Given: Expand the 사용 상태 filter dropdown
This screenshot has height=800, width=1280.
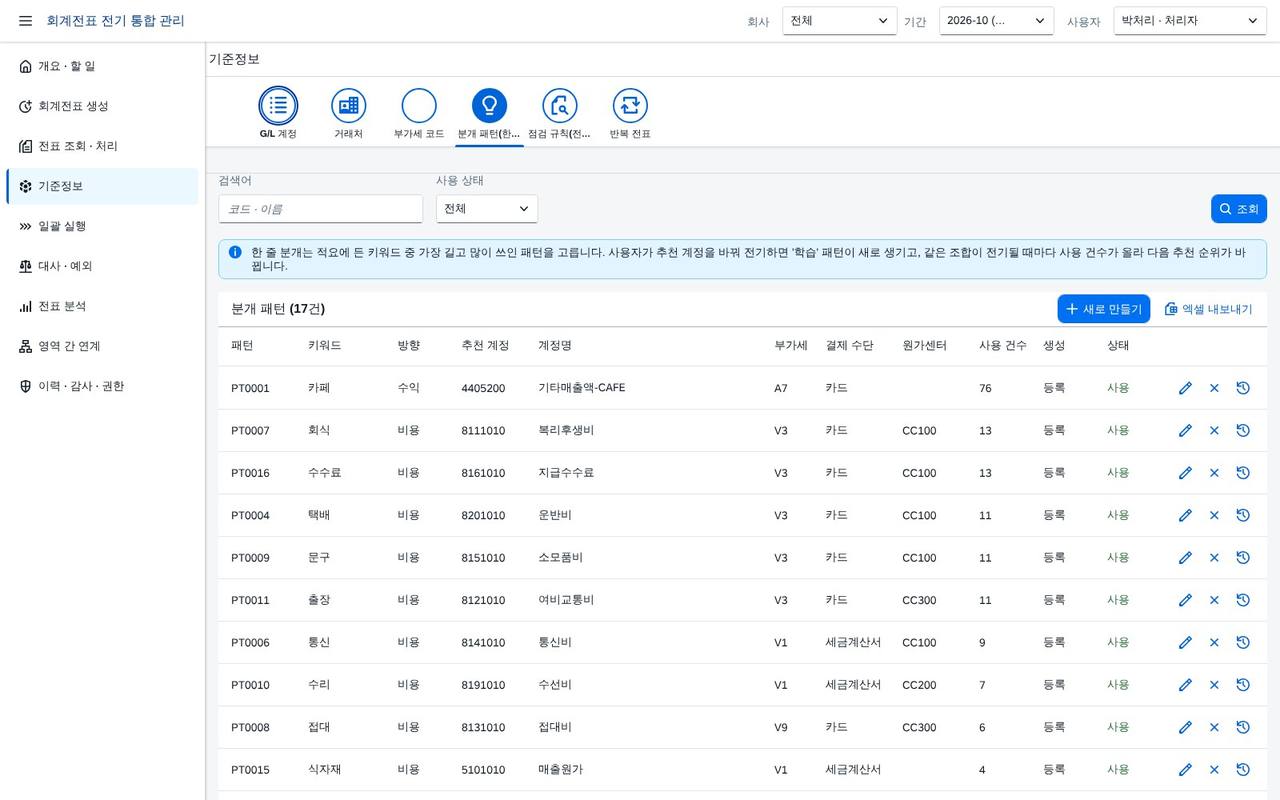Looking at the screenshot, I should coord(487,208).
